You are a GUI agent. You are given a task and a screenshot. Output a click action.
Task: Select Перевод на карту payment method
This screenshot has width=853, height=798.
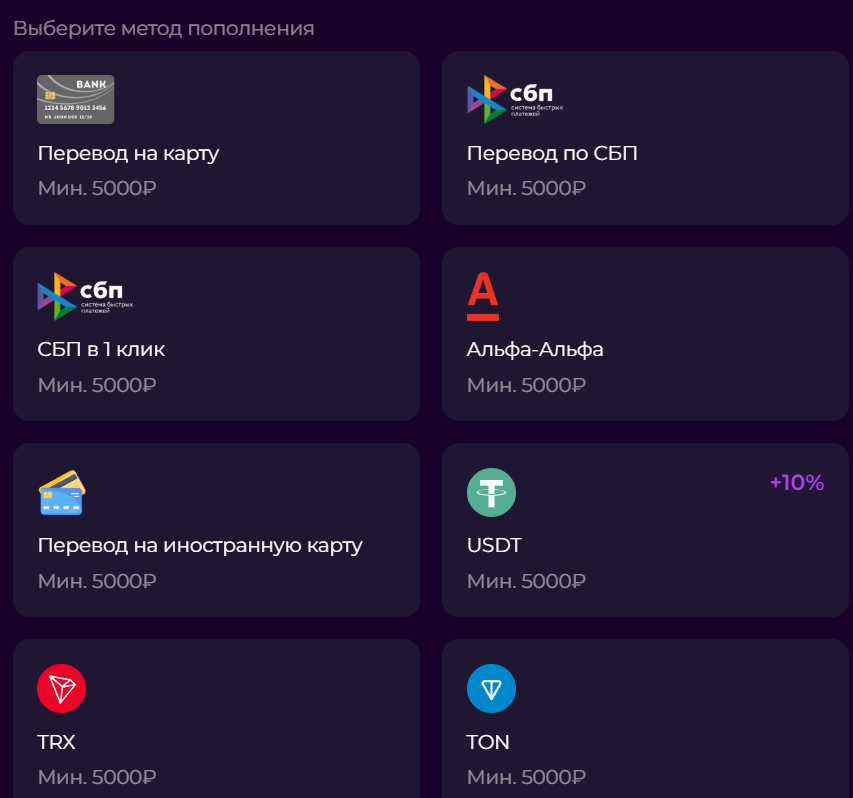(x=128, y=154)
